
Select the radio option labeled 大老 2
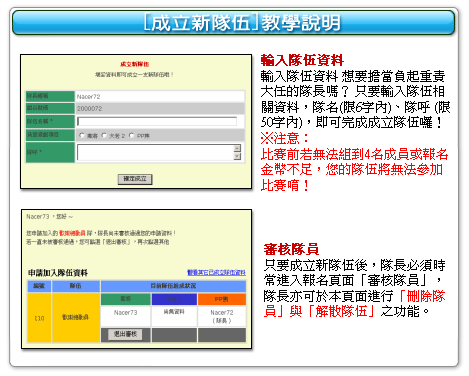tap(104, 135)
